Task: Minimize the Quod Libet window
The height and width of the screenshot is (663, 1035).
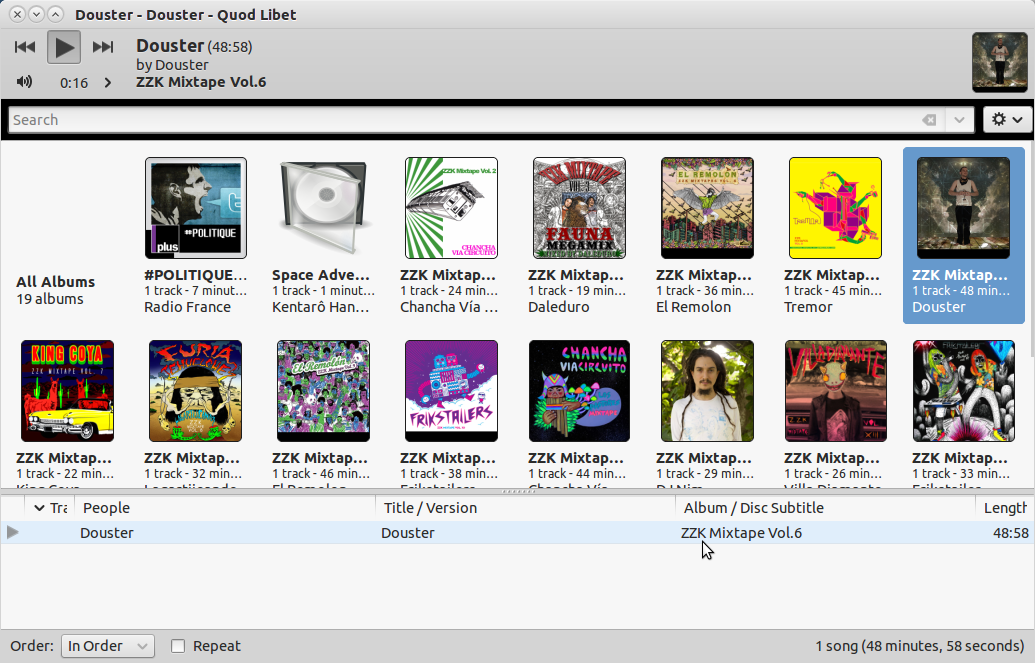Action: pos(37,14)
